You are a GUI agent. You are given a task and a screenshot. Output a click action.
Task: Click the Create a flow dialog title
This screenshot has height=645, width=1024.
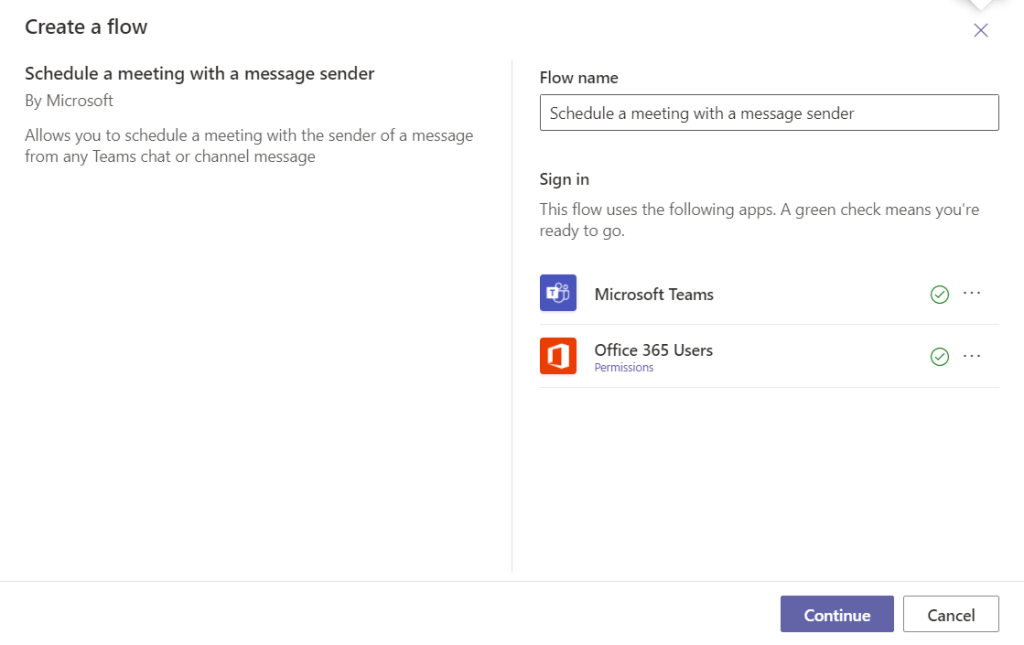coord(86,27)
